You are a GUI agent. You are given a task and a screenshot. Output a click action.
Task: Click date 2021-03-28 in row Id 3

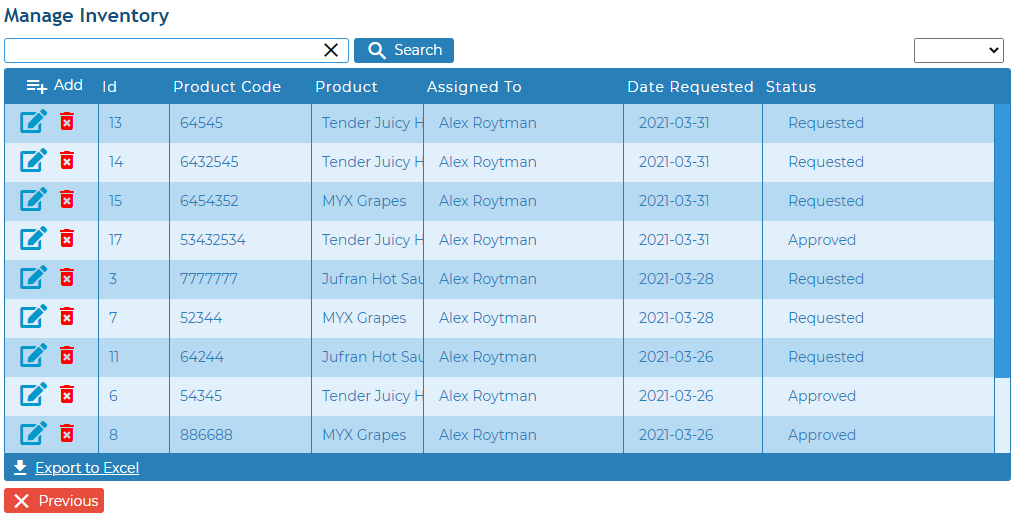tap(676, 279)
